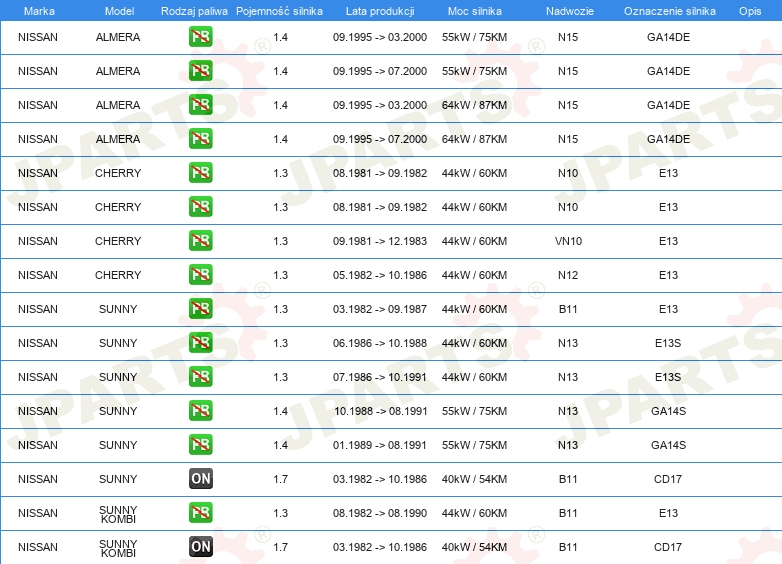The height and width of the screenshot is (564, 782).
Task: Click 40kW / 54KM in the Sunny Kombi row
Action: coord(474,547)
